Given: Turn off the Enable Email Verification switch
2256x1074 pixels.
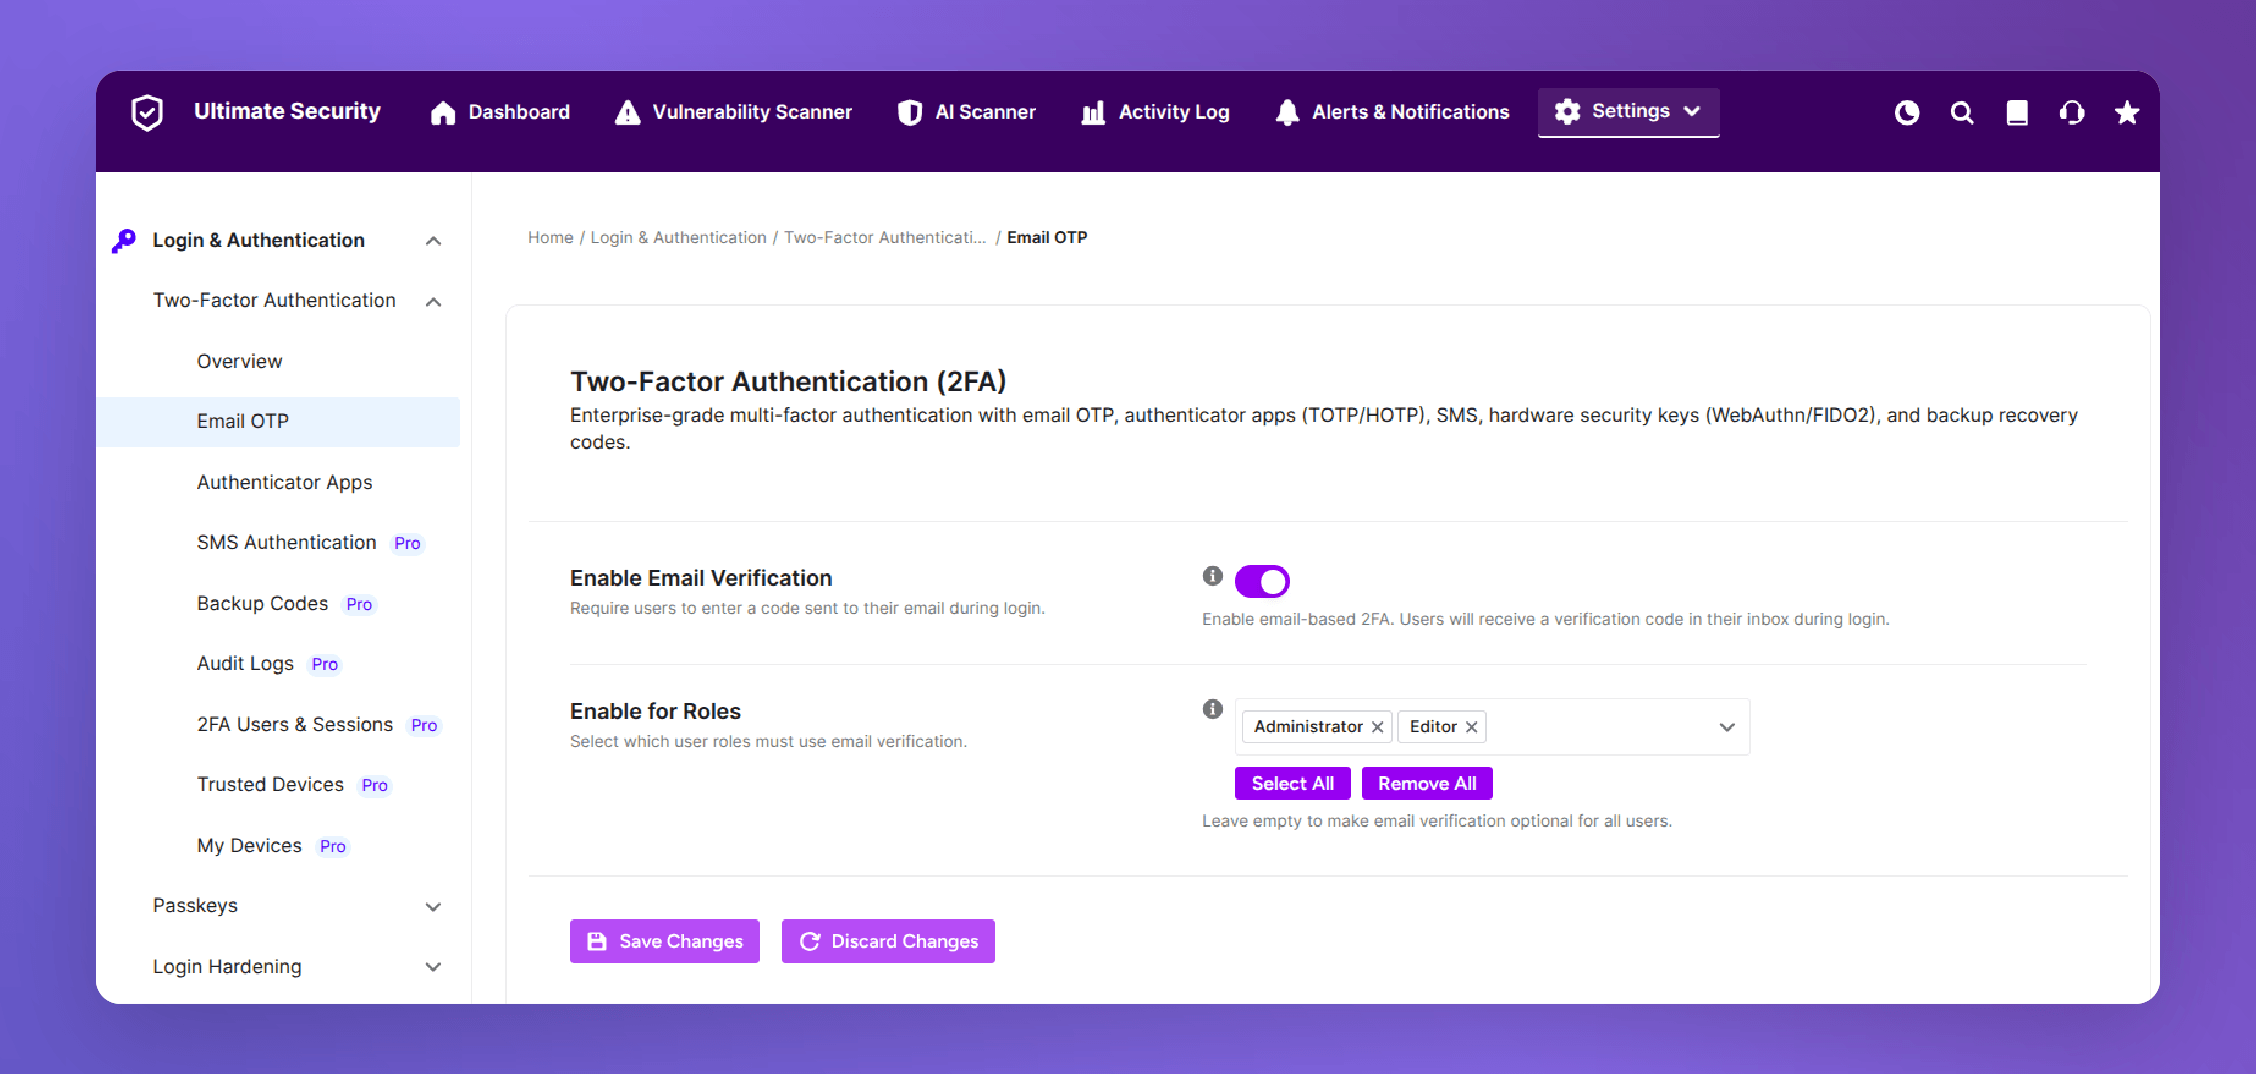Looking at the screenshot, I should click(1262, 581).
